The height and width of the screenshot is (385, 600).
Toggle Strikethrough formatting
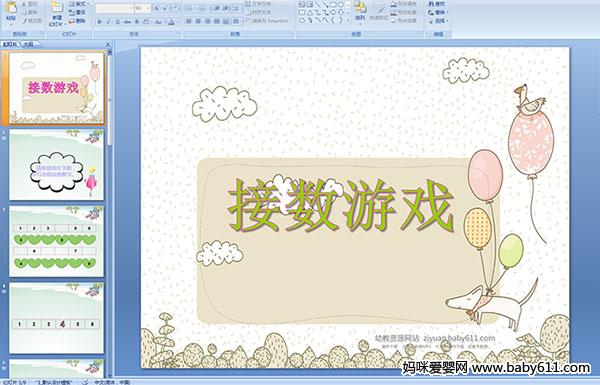(127, 22)
